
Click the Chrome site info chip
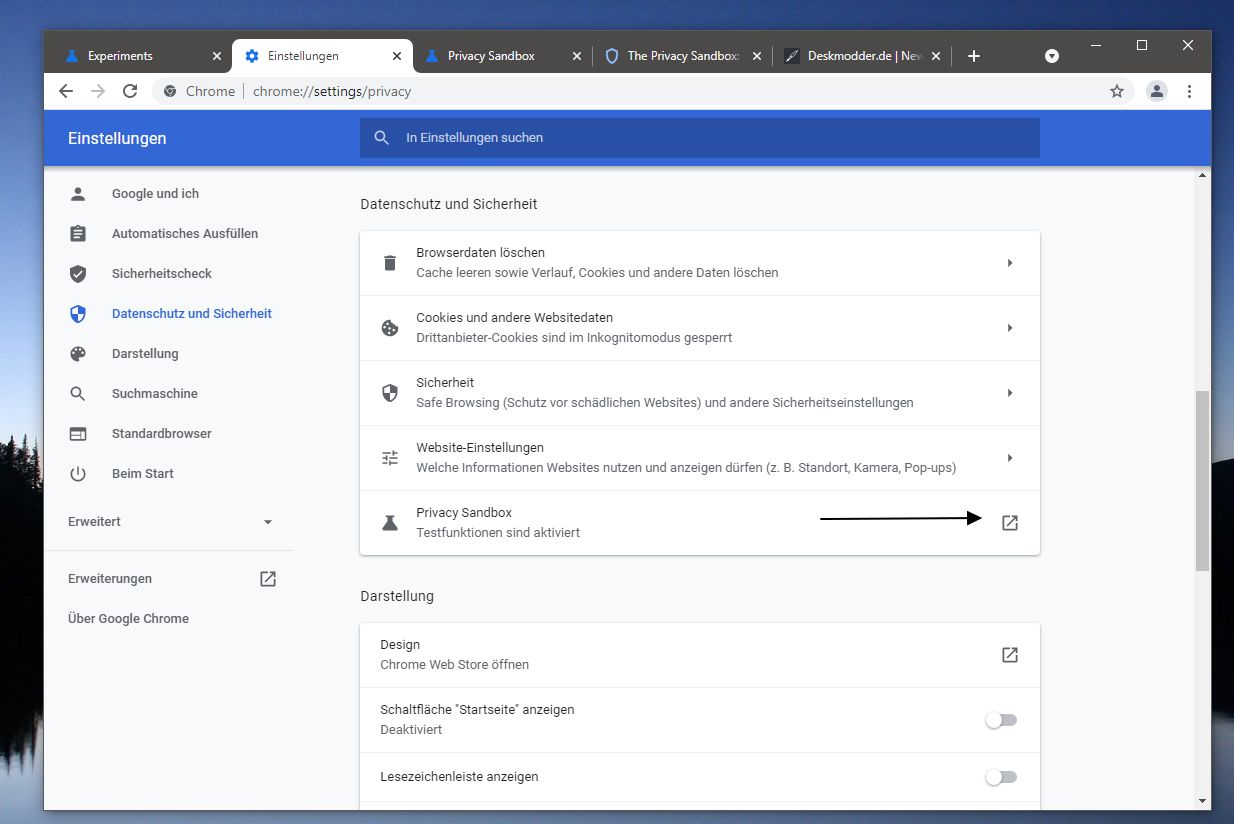(199, 91)
